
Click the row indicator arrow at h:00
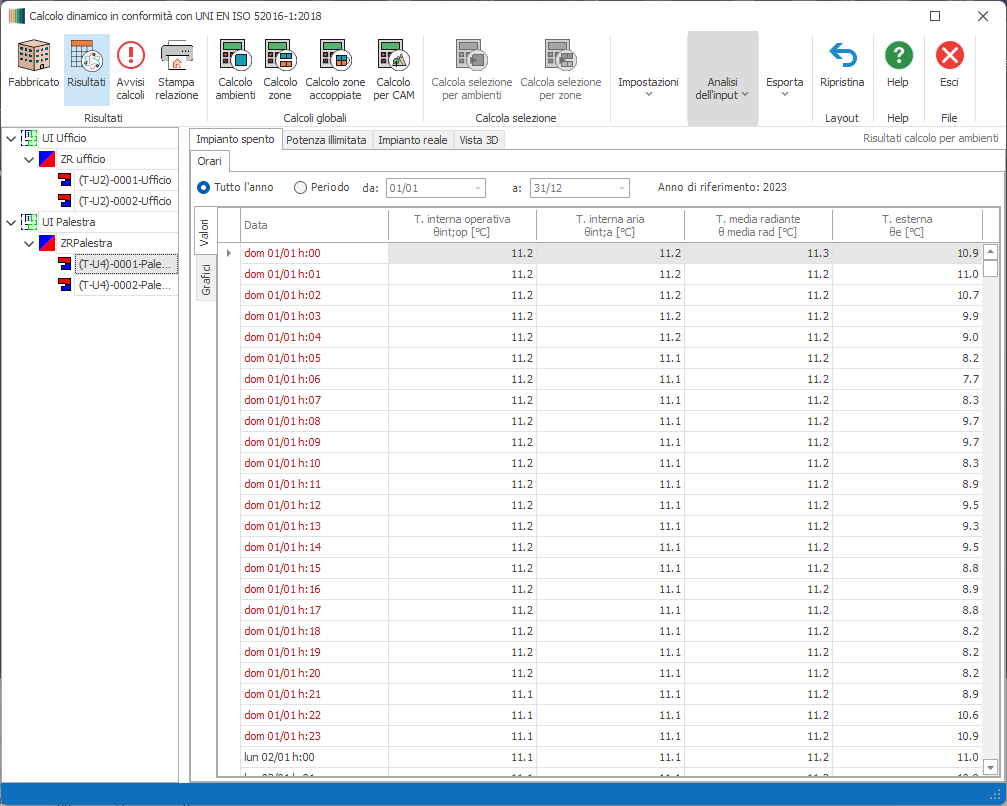point(229,253)
